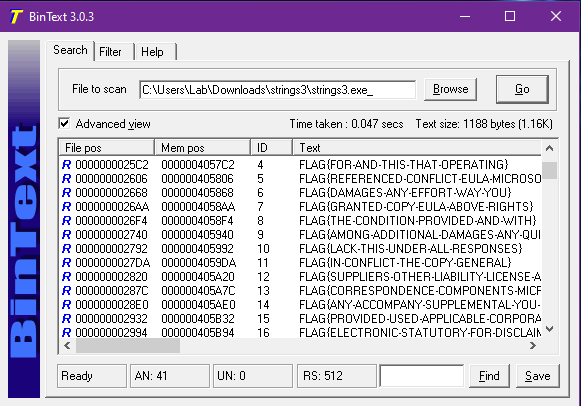Sort by the Text column header
Image resolution: width=581 pixels, height=406 pixels.
pos(417,148)
